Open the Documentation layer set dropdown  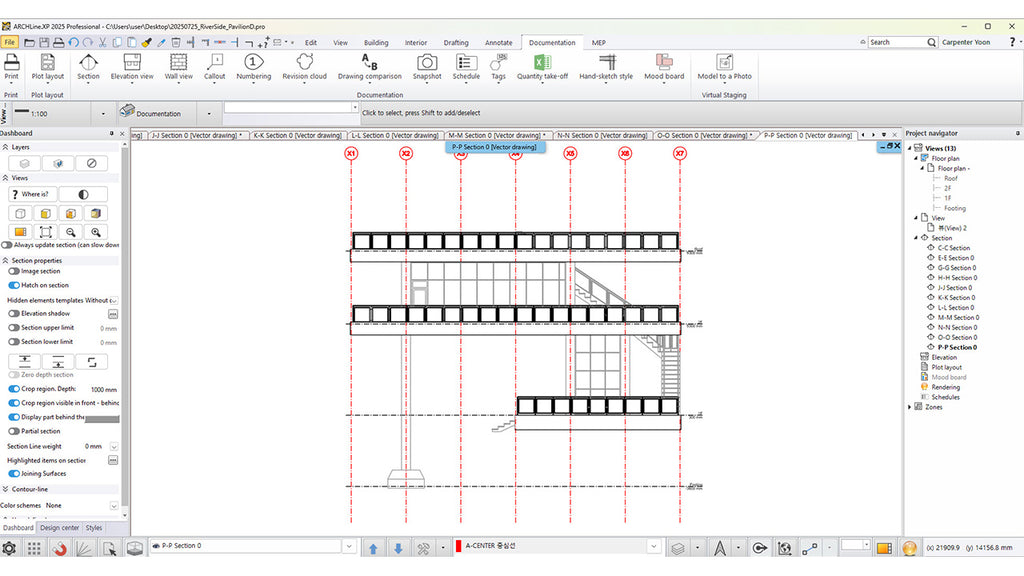coord(209,114)
